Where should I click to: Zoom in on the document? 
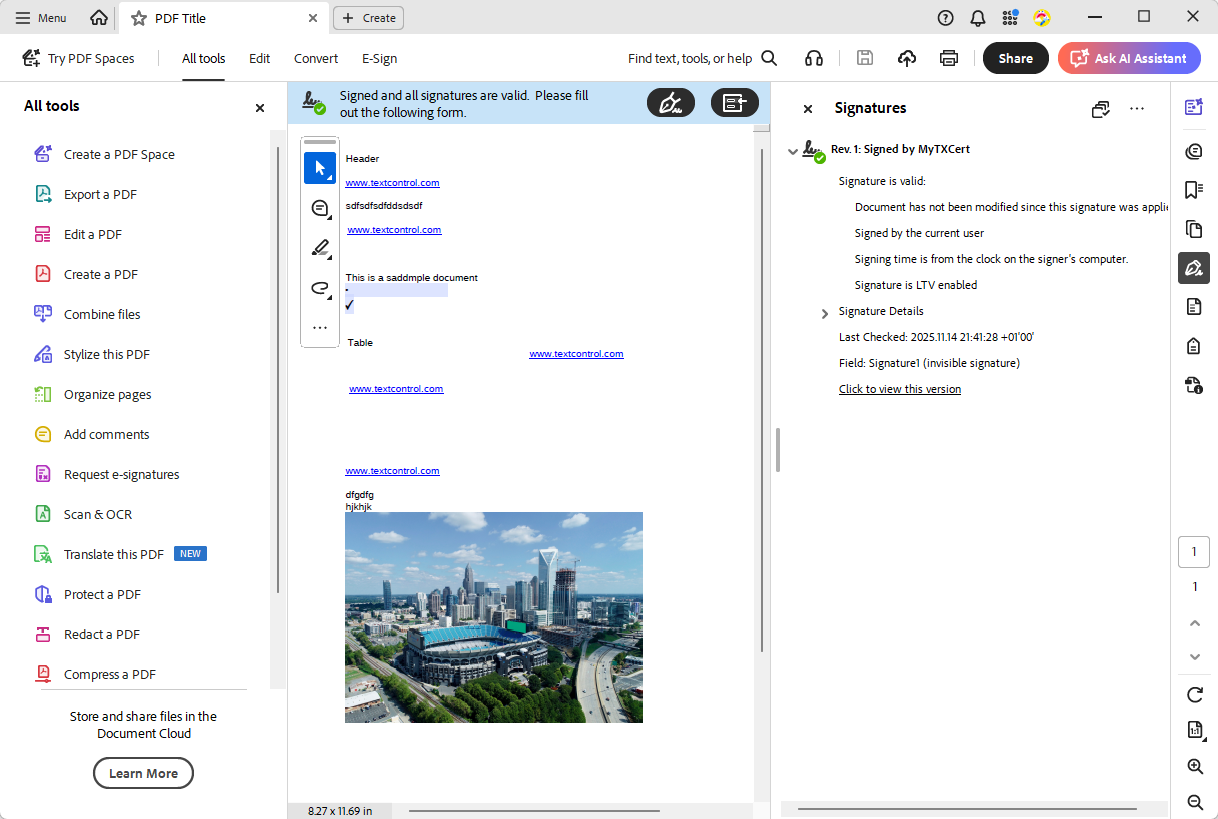click(x=1194, y=766)
